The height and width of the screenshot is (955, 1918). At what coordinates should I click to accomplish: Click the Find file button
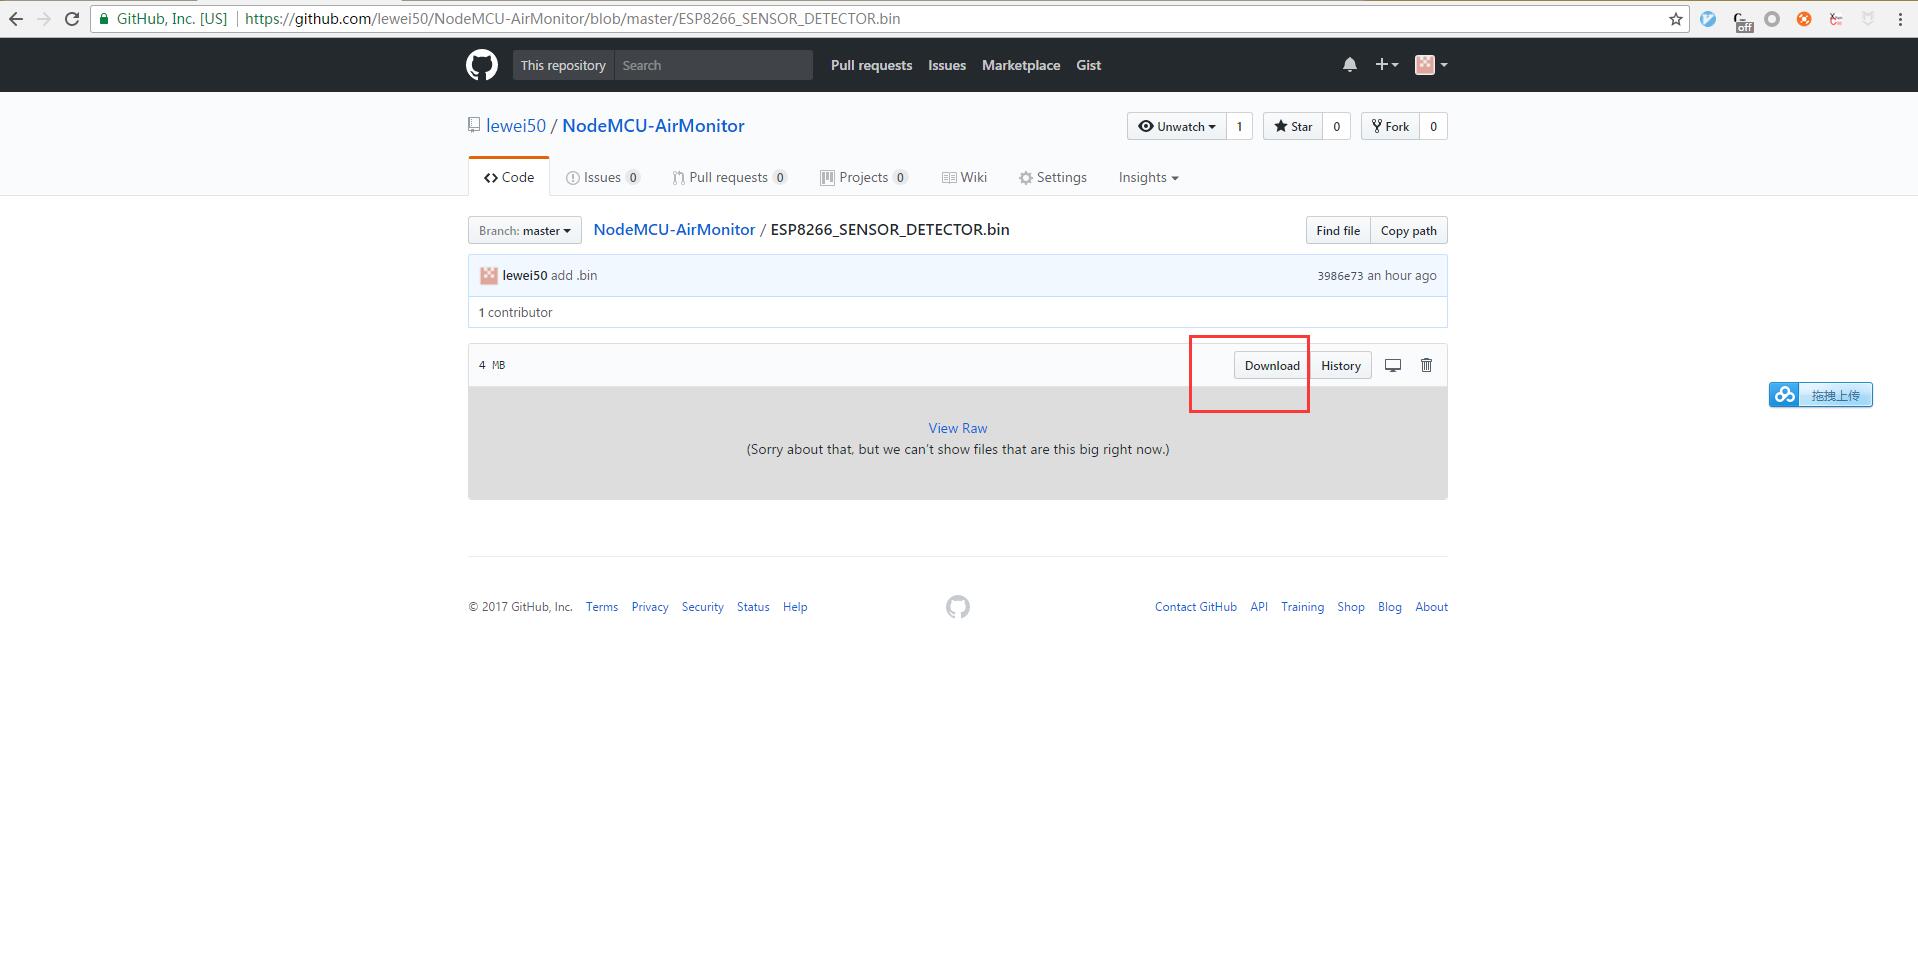(x=1337, y=230)
